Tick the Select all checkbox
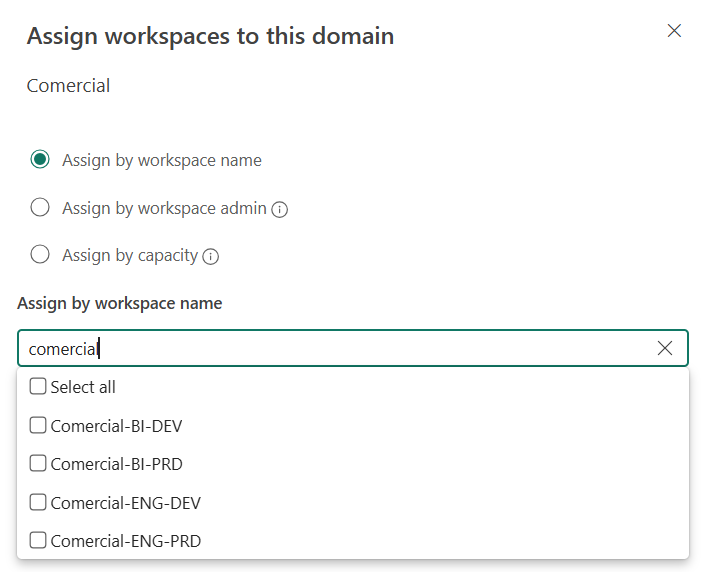The image size is (701, 572). [x=38, y=387]
